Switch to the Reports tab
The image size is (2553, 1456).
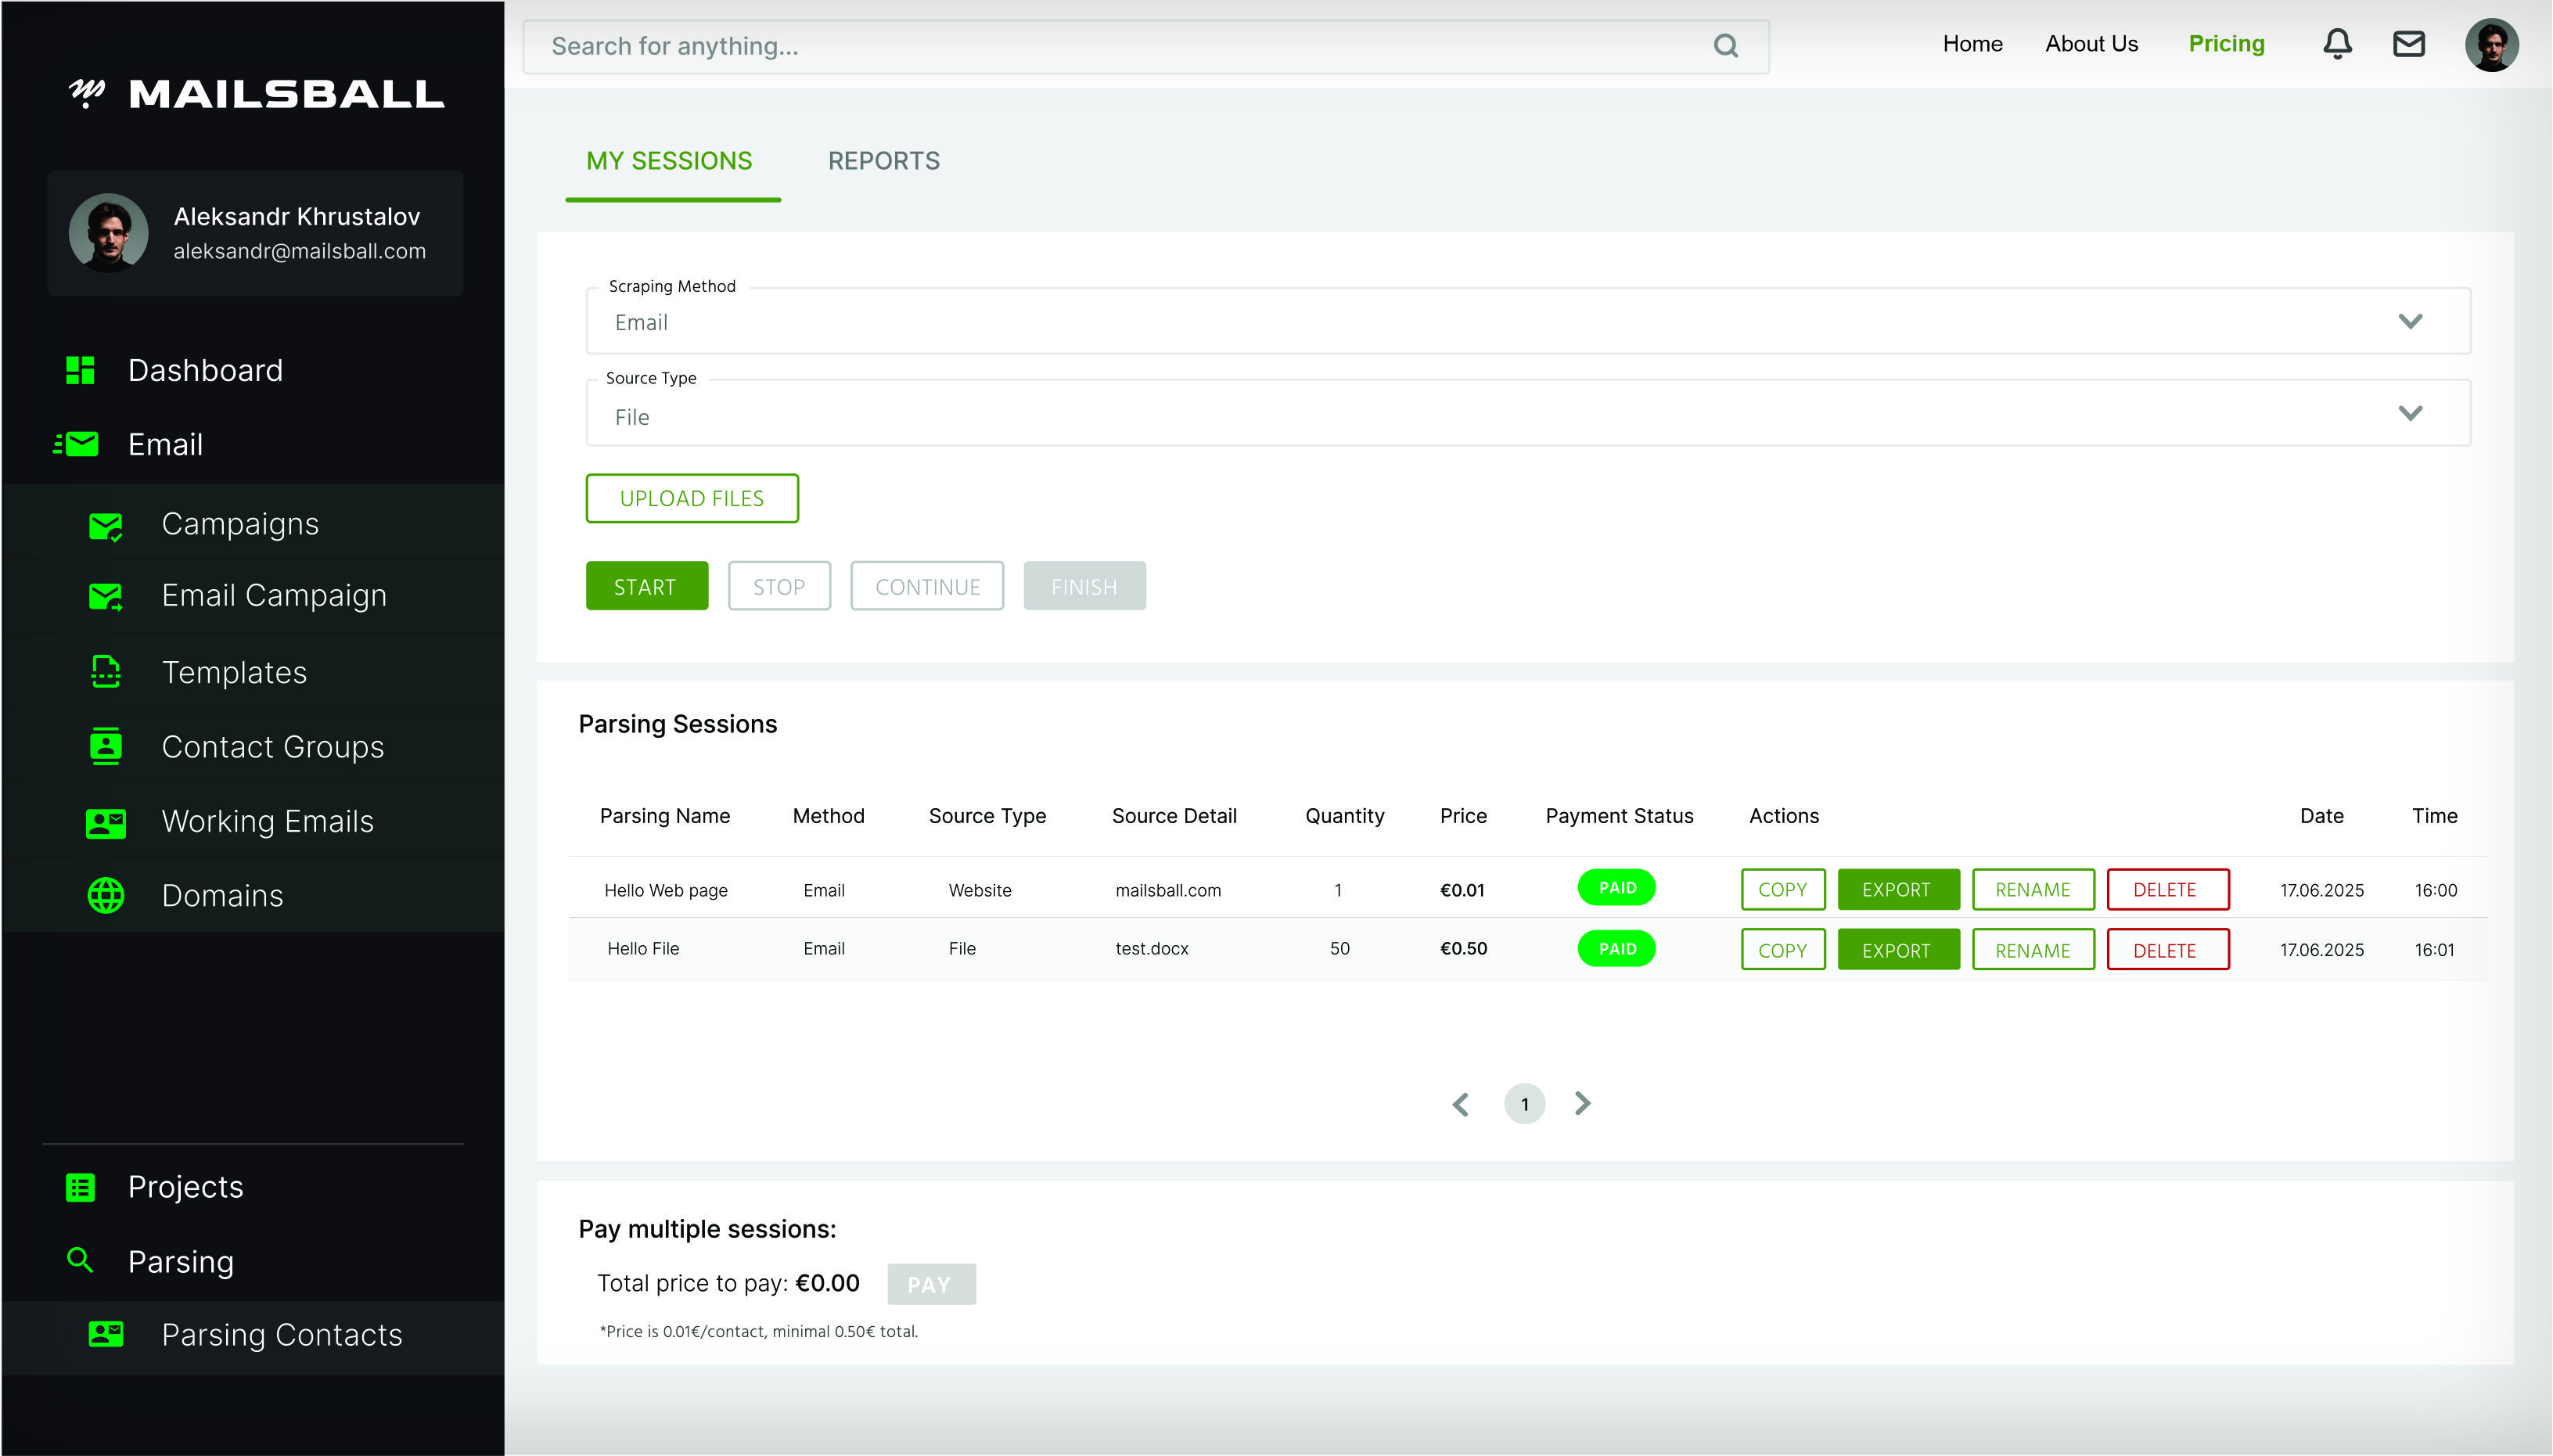883,161
